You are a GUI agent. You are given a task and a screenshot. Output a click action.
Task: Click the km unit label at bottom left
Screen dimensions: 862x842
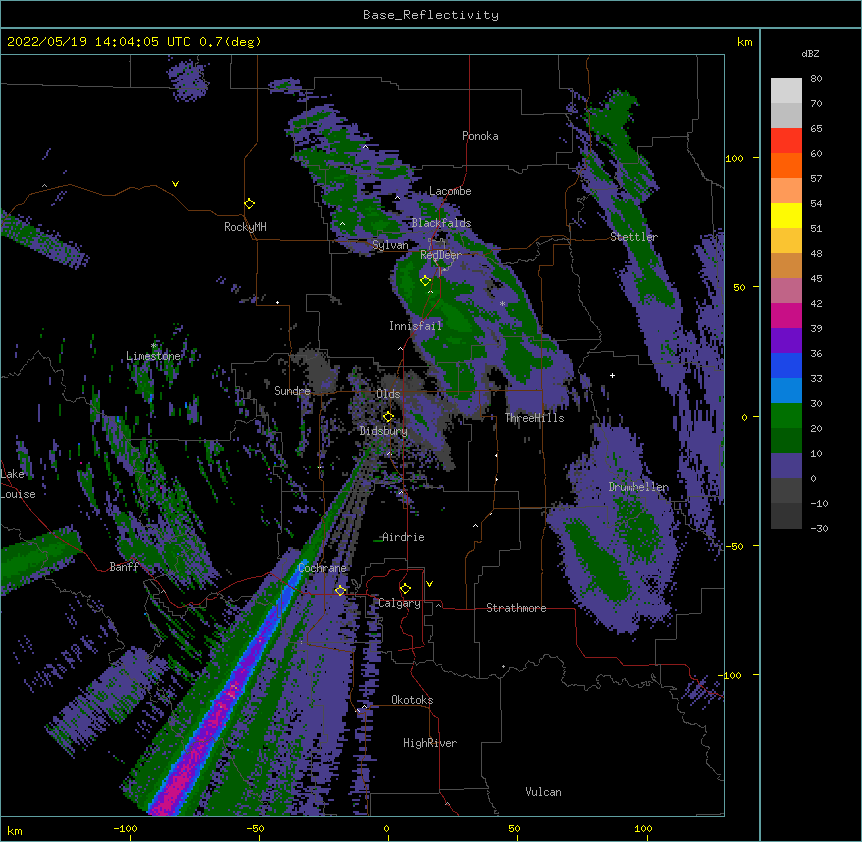[x=15, y=830]
